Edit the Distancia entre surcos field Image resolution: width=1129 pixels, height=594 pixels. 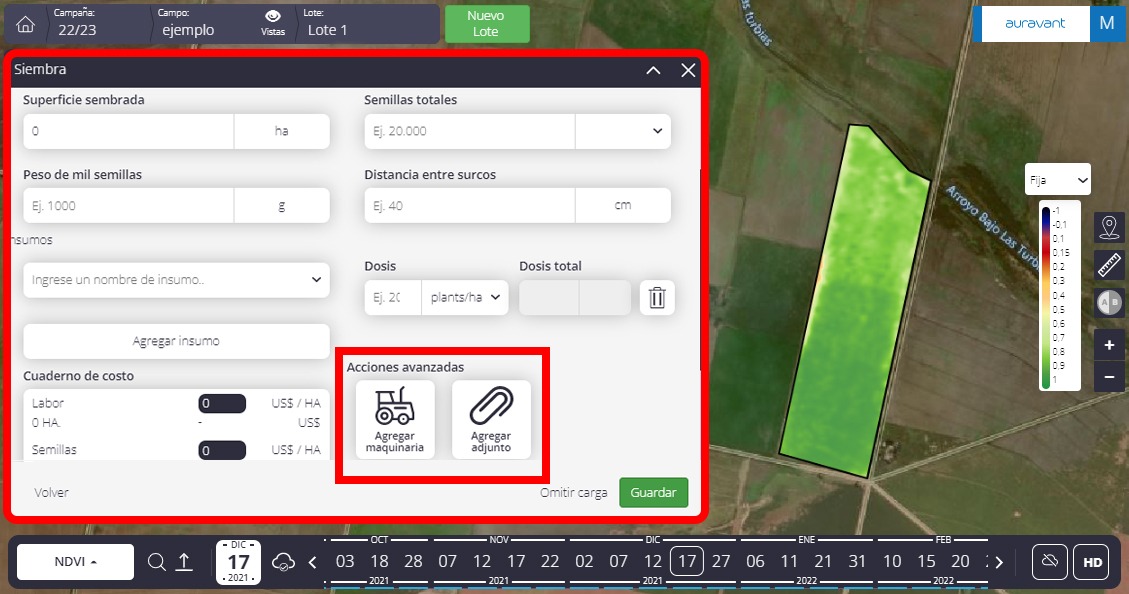point(470,206)
